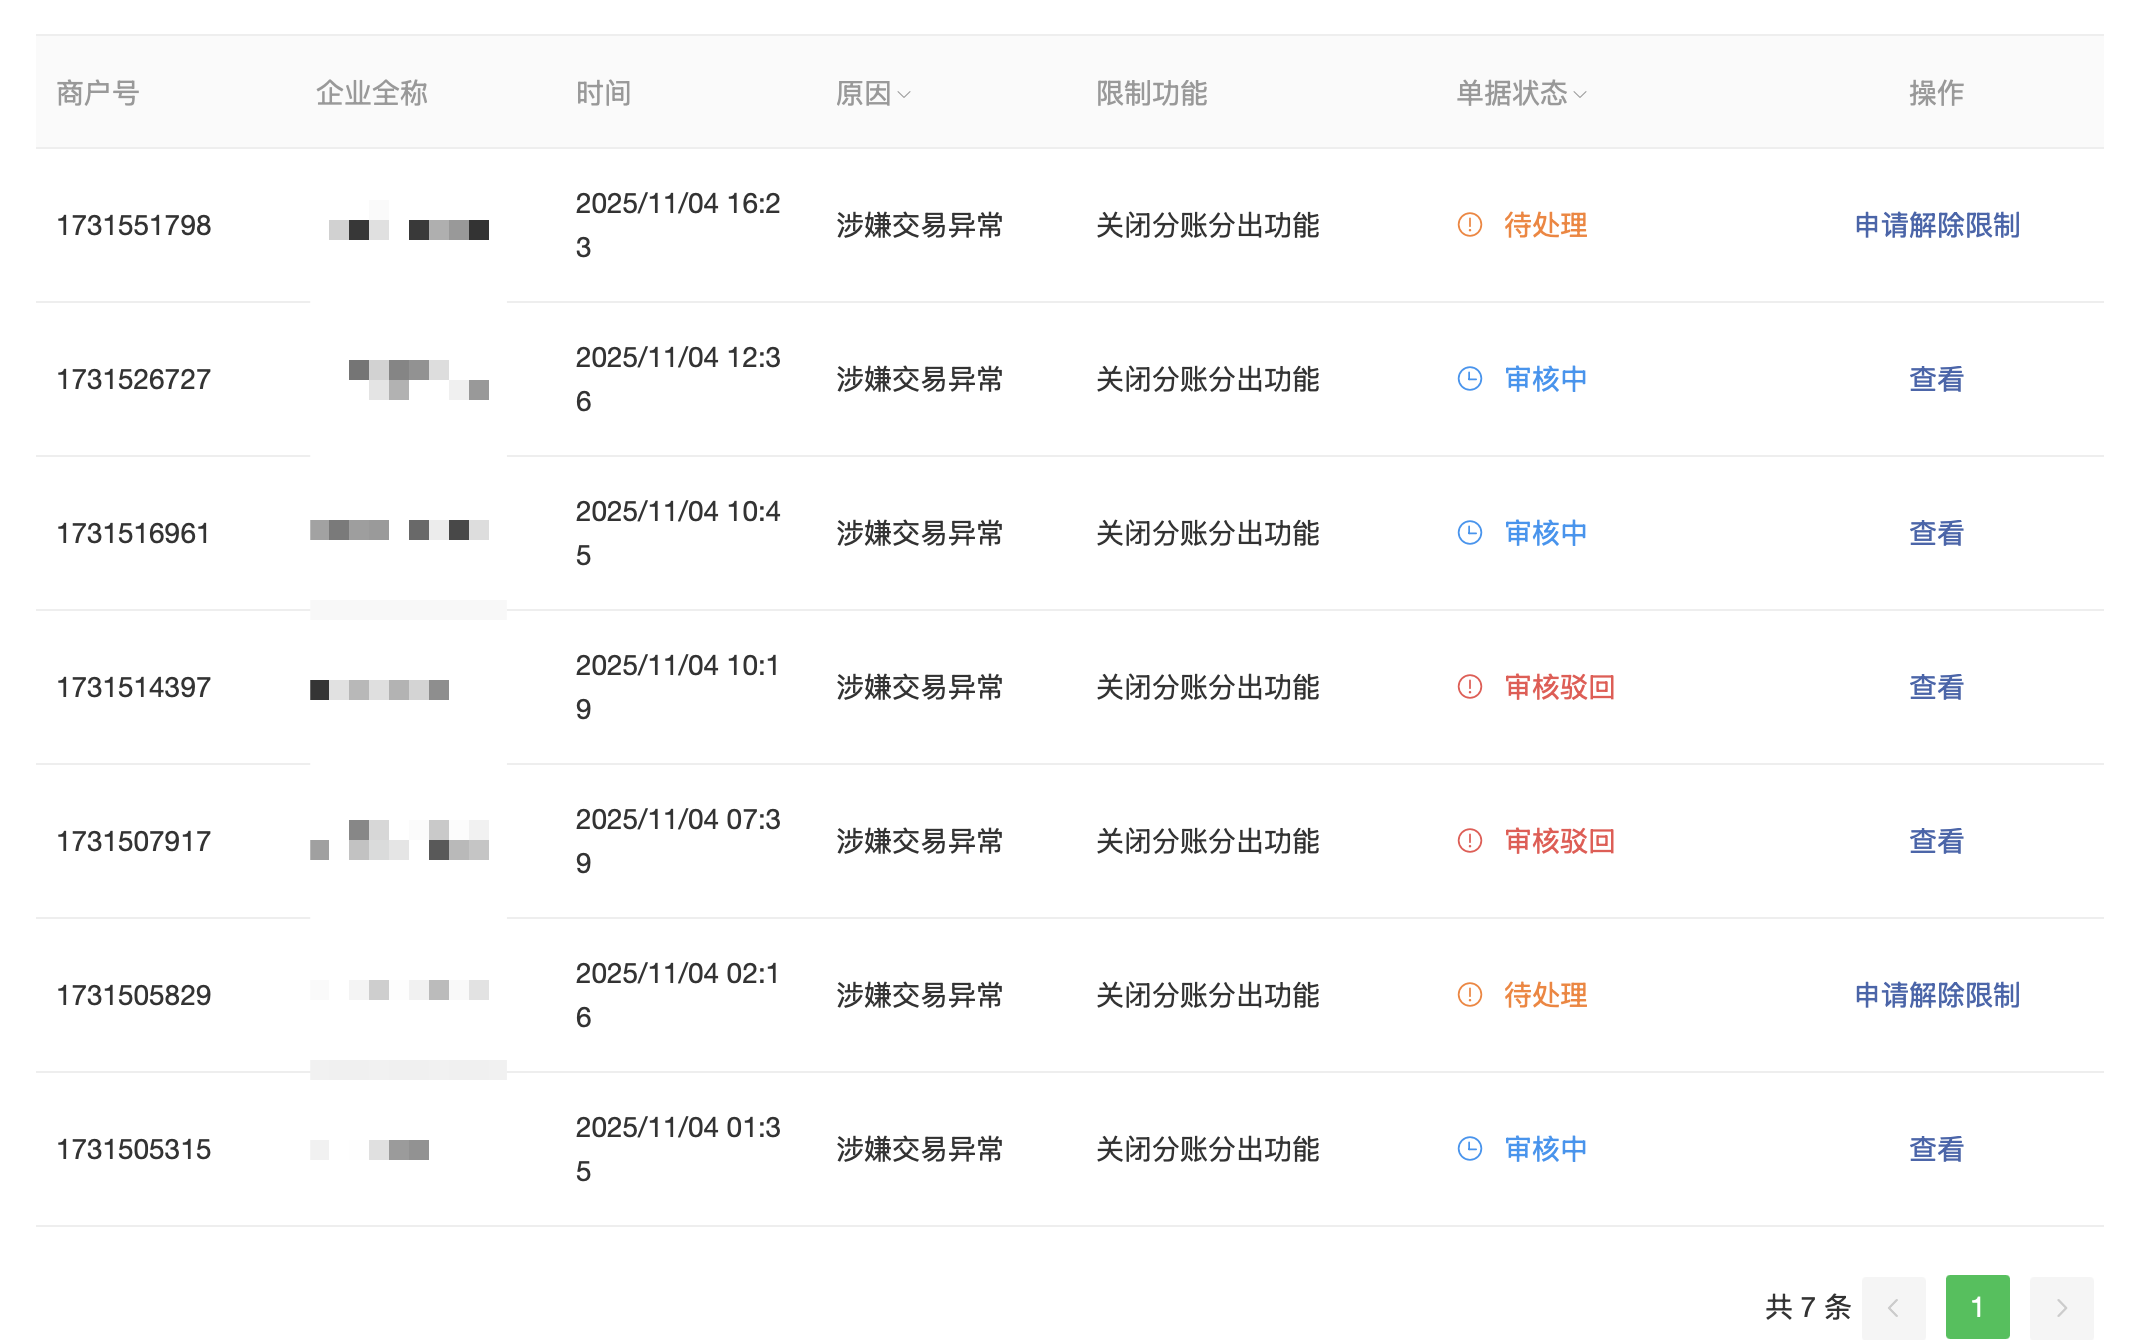Open the 单据状态 column filter dropdown
2140x1340 pixels.
pos(1580,95)
